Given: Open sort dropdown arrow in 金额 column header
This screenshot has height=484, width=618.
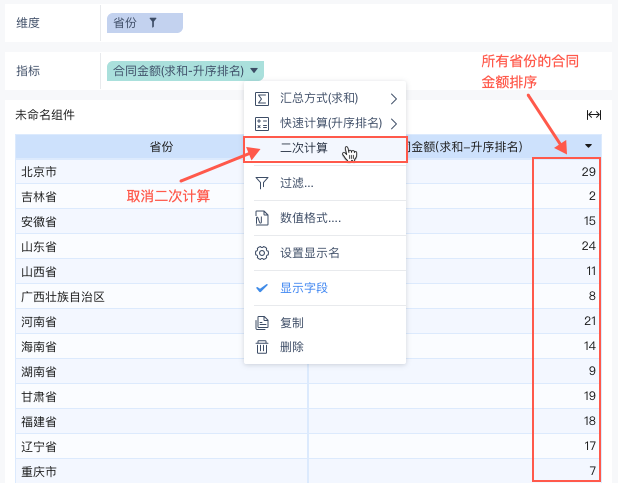Looking at the screenshot, I should point(588,146).
